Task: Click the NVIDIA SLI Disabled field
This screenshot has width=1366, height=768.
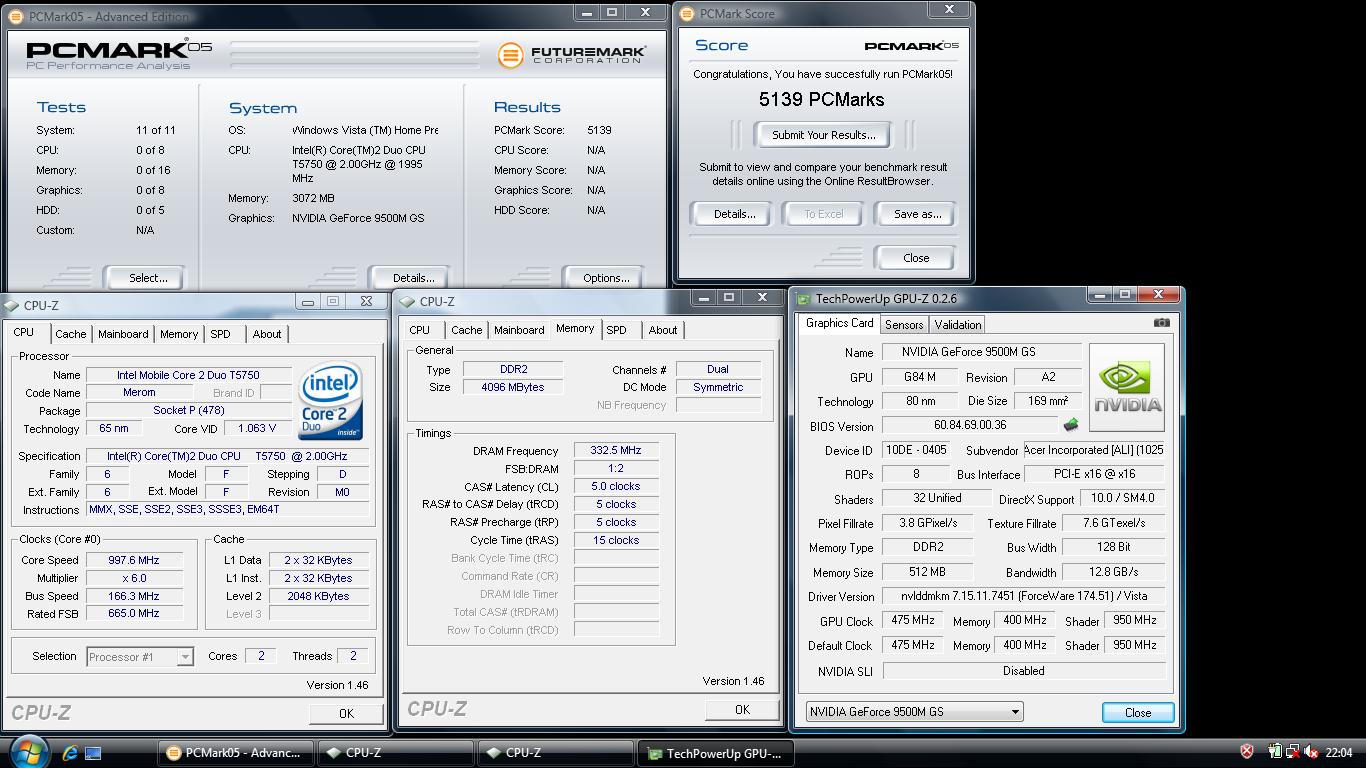Action: point(1024,671)
